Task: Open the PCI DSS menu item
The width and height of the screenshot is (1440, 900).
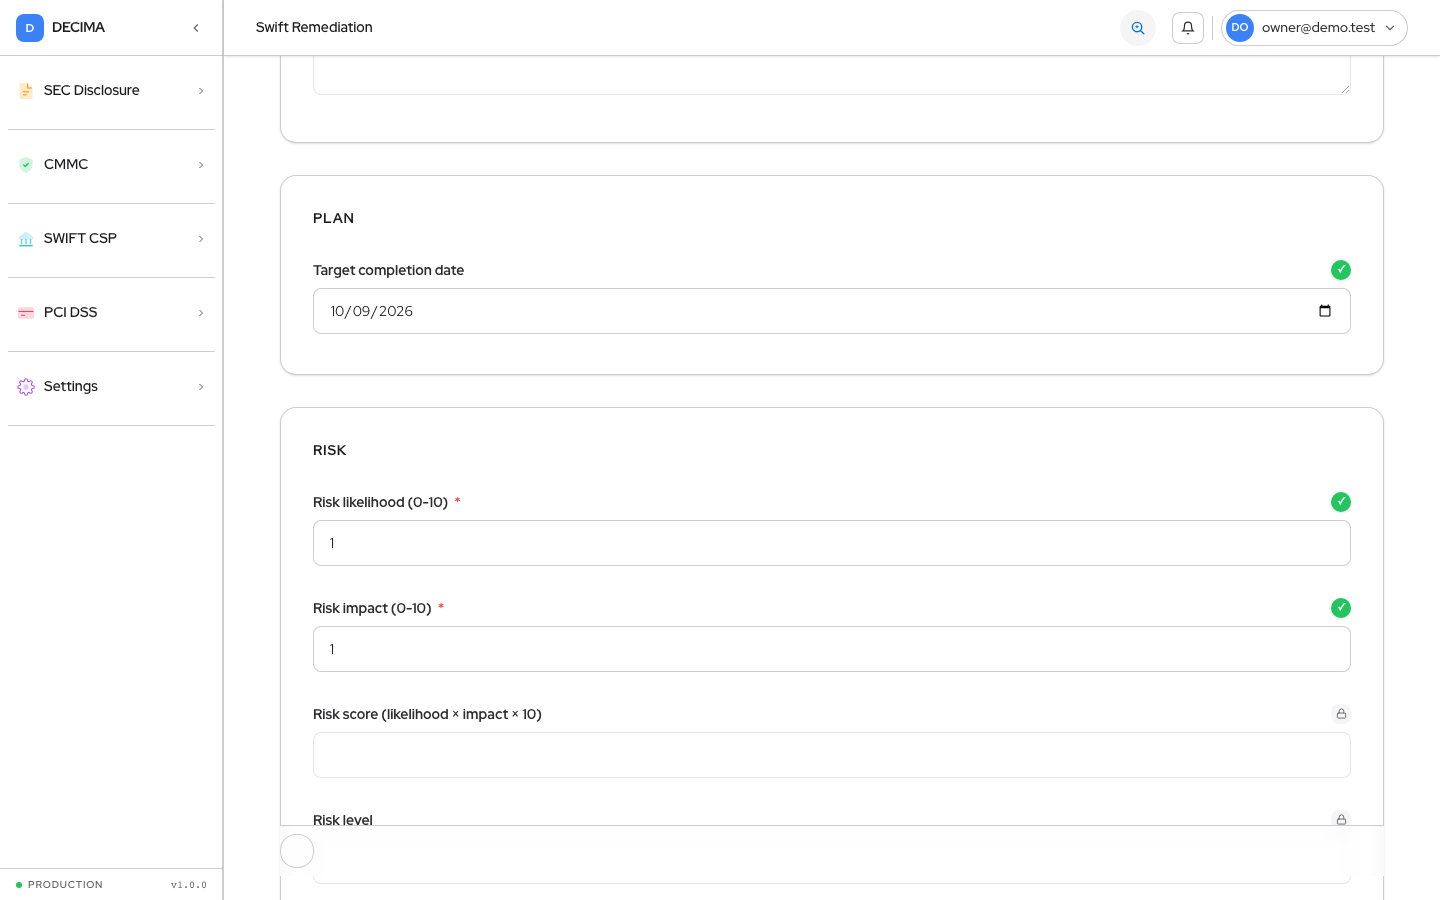Action: (x=111, y=313)
